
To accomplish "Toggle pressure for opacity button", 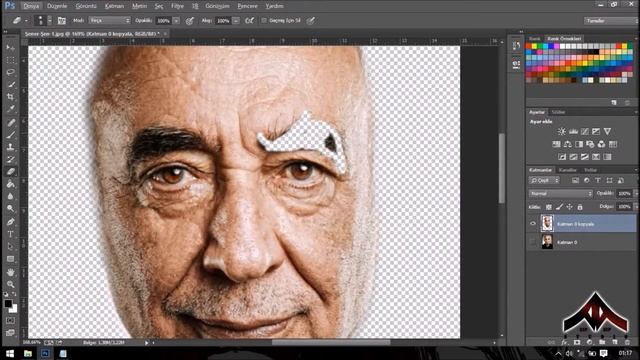I will (x=190, y=20).
